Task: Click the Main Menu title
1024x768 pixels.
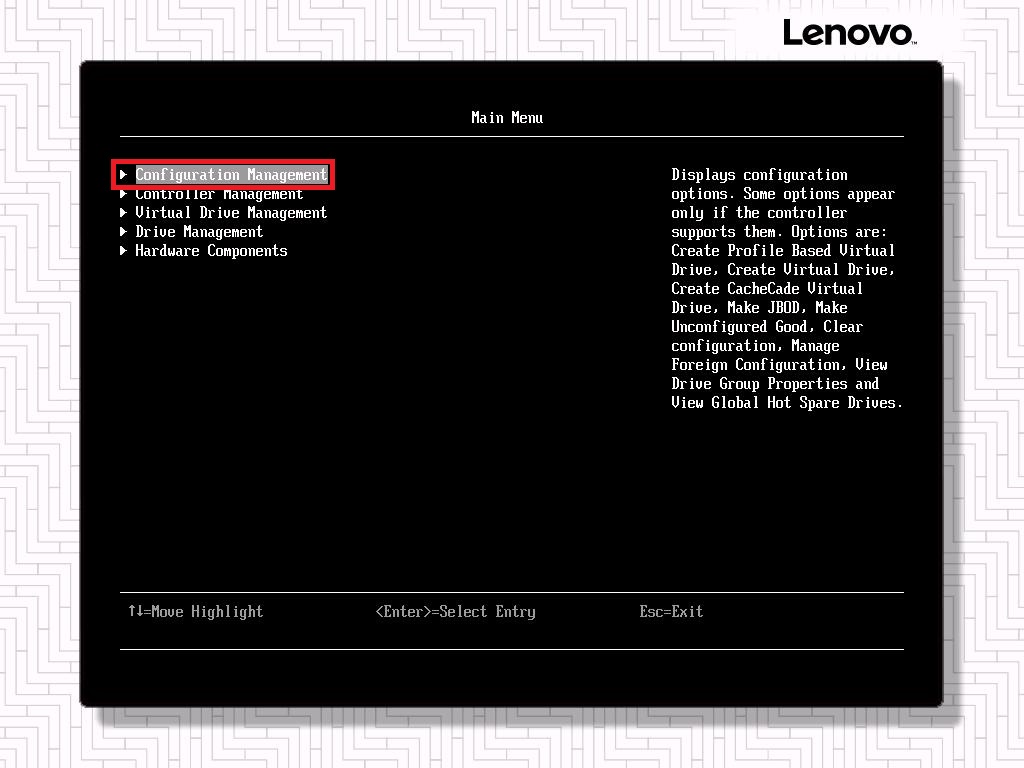Action: (507, 118)
